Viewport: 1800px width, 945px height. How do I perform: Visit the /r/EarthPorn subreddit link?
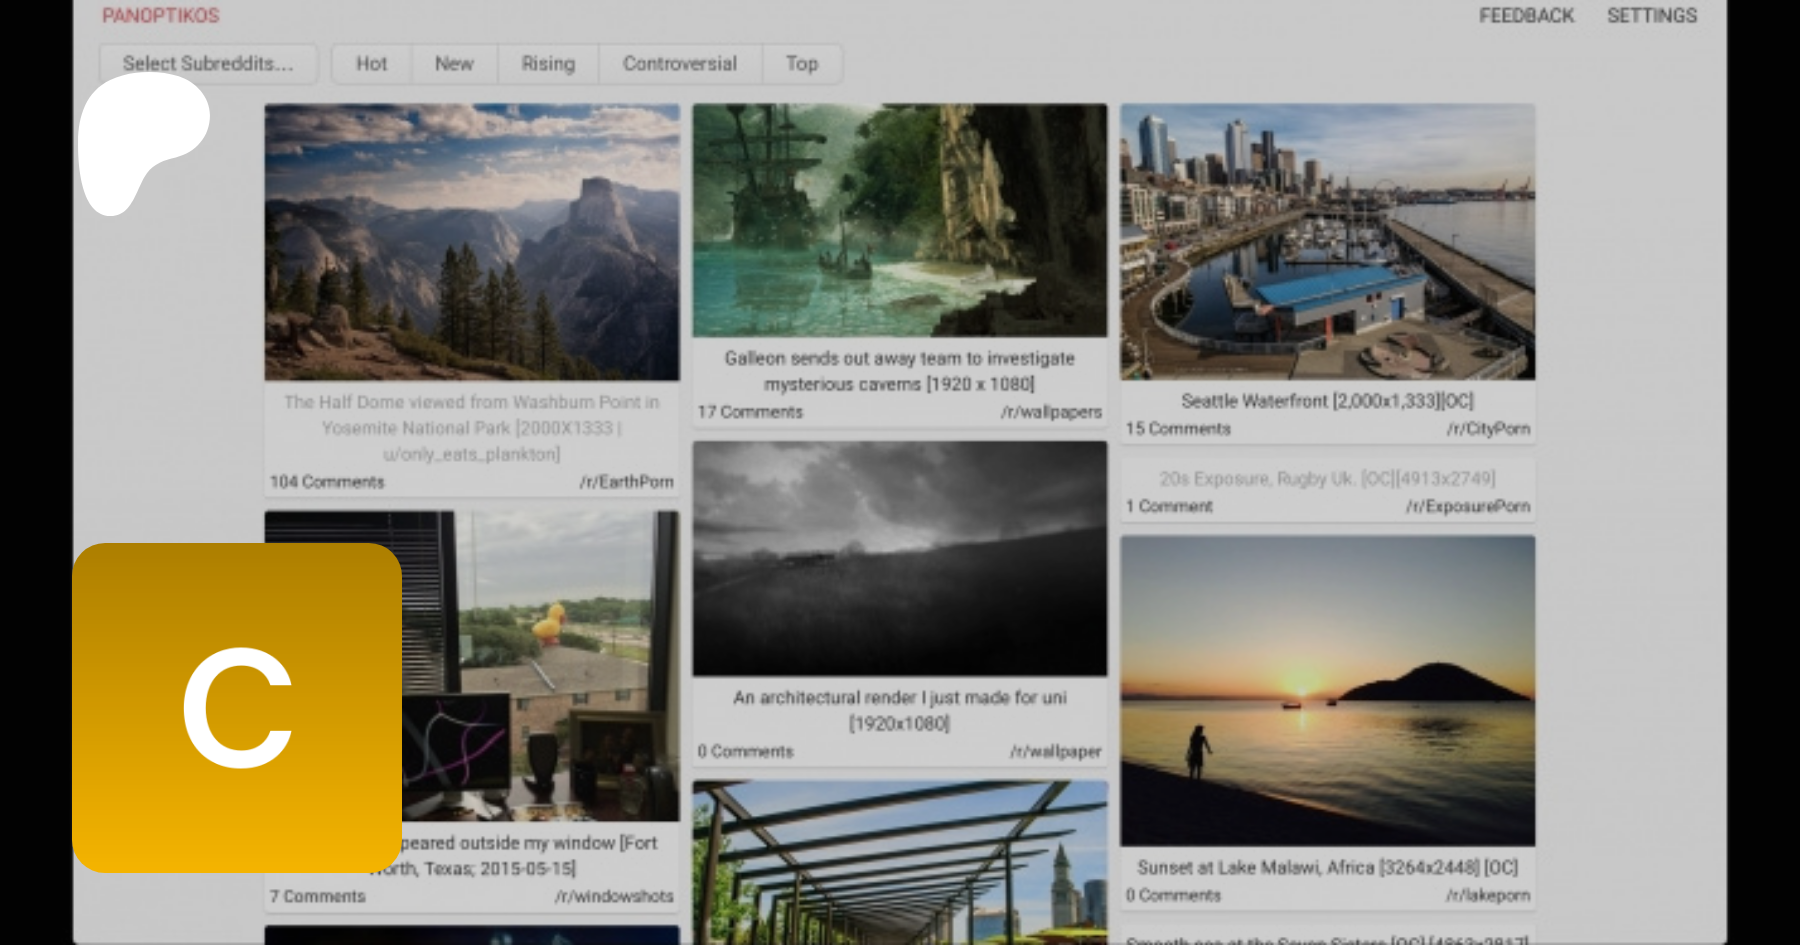coord(626,482)
